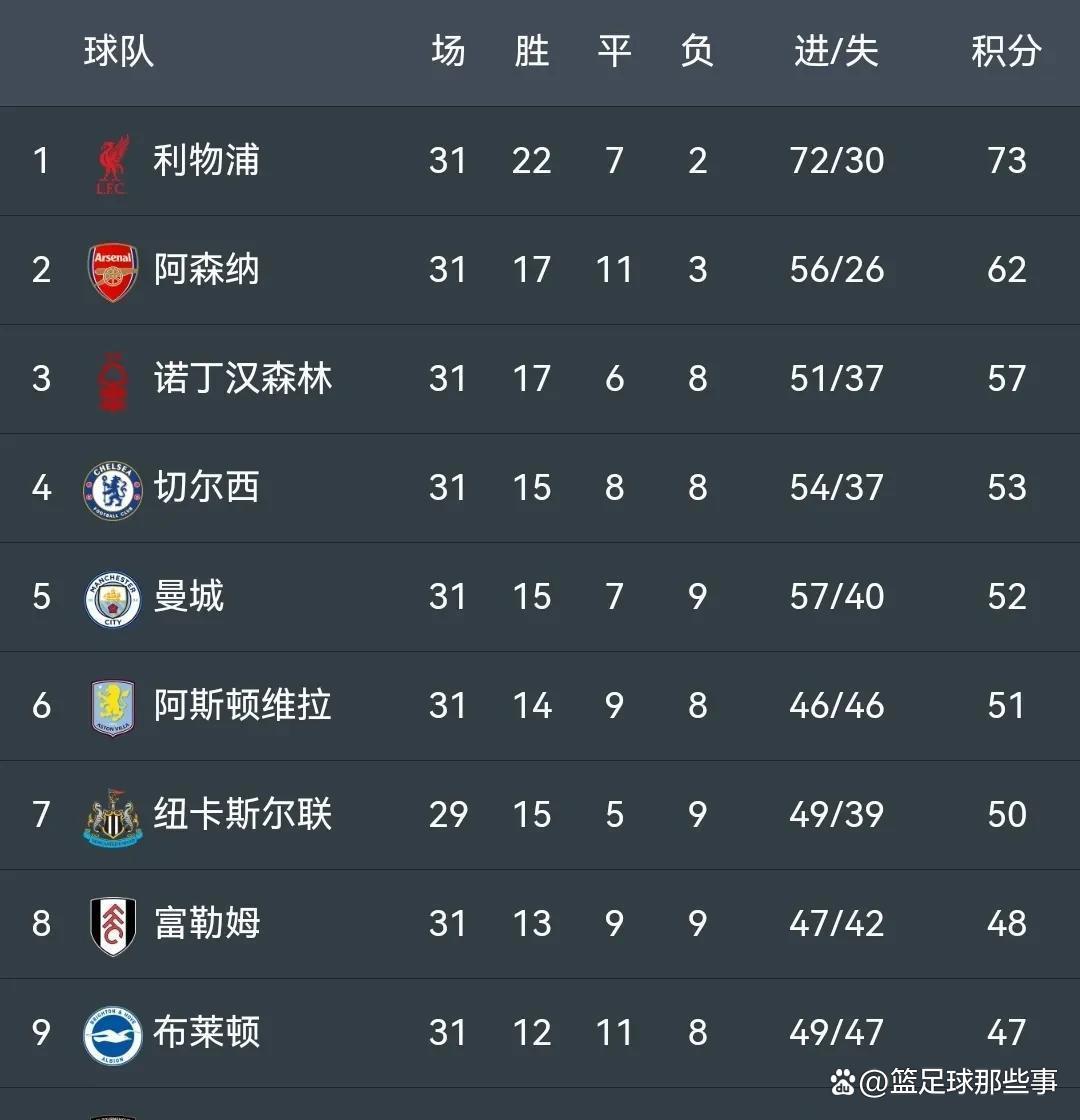Open team page for 阿斯顿维拉
The image size is (1080, 1120).
point(243,705)
